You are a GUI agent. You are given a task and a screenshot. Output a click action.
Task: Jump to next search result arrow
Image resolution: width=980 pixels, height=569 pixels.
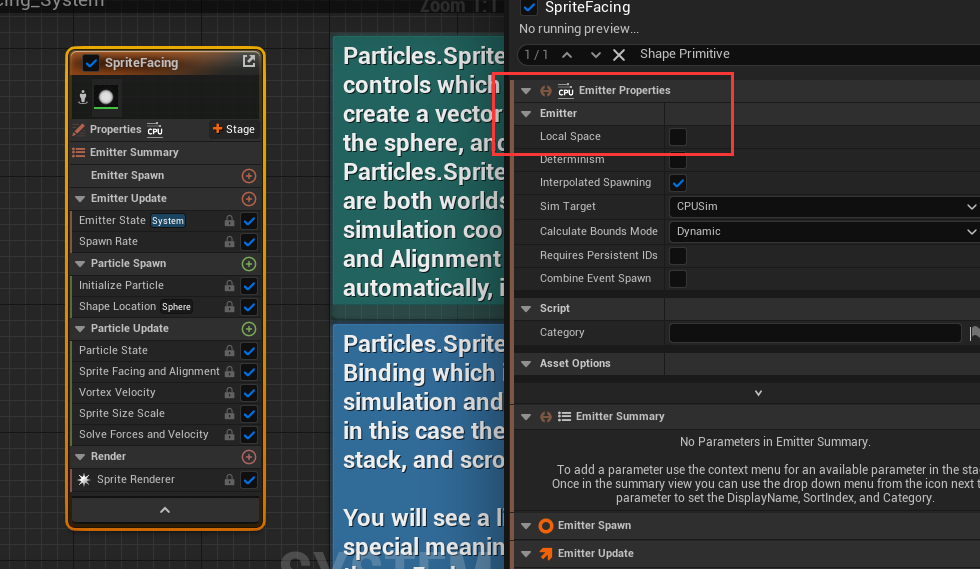click(595, 54)
